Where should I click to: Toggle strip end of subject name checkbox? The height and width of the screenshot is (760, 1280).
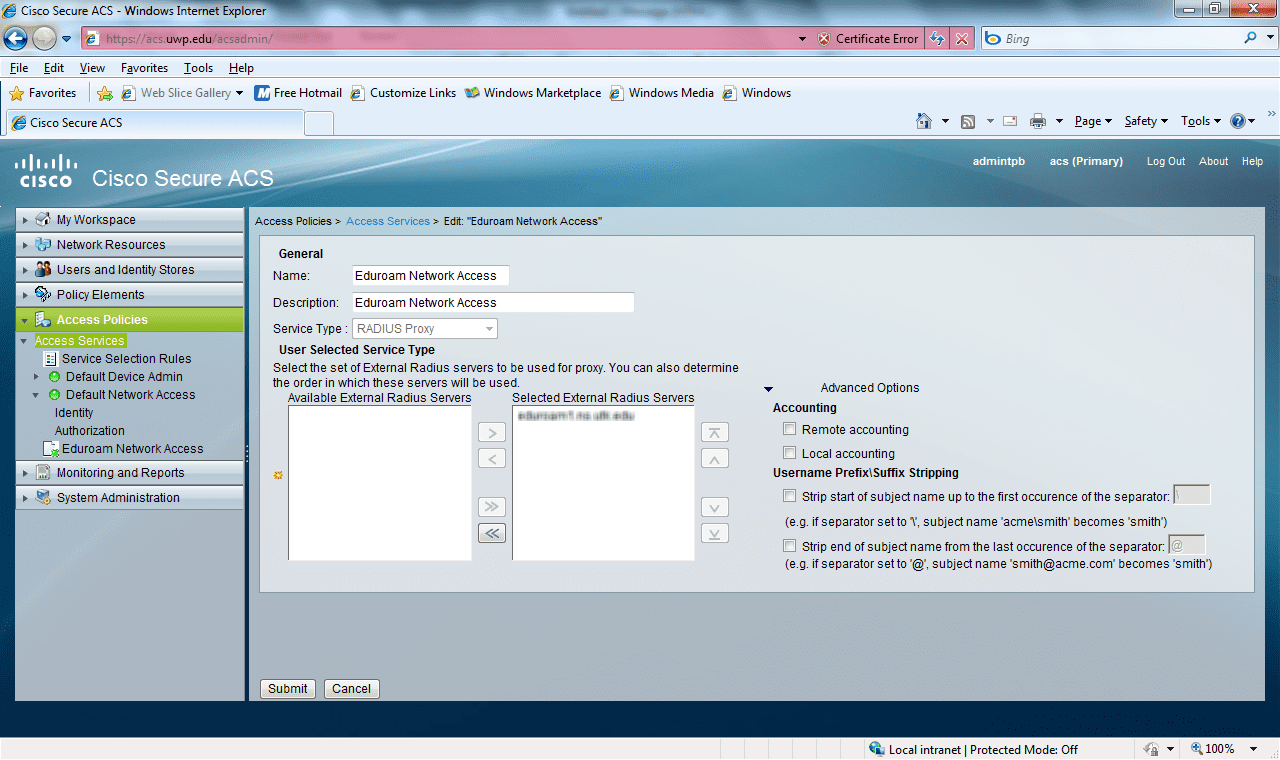pyautogui.click(x=790, y=546)
